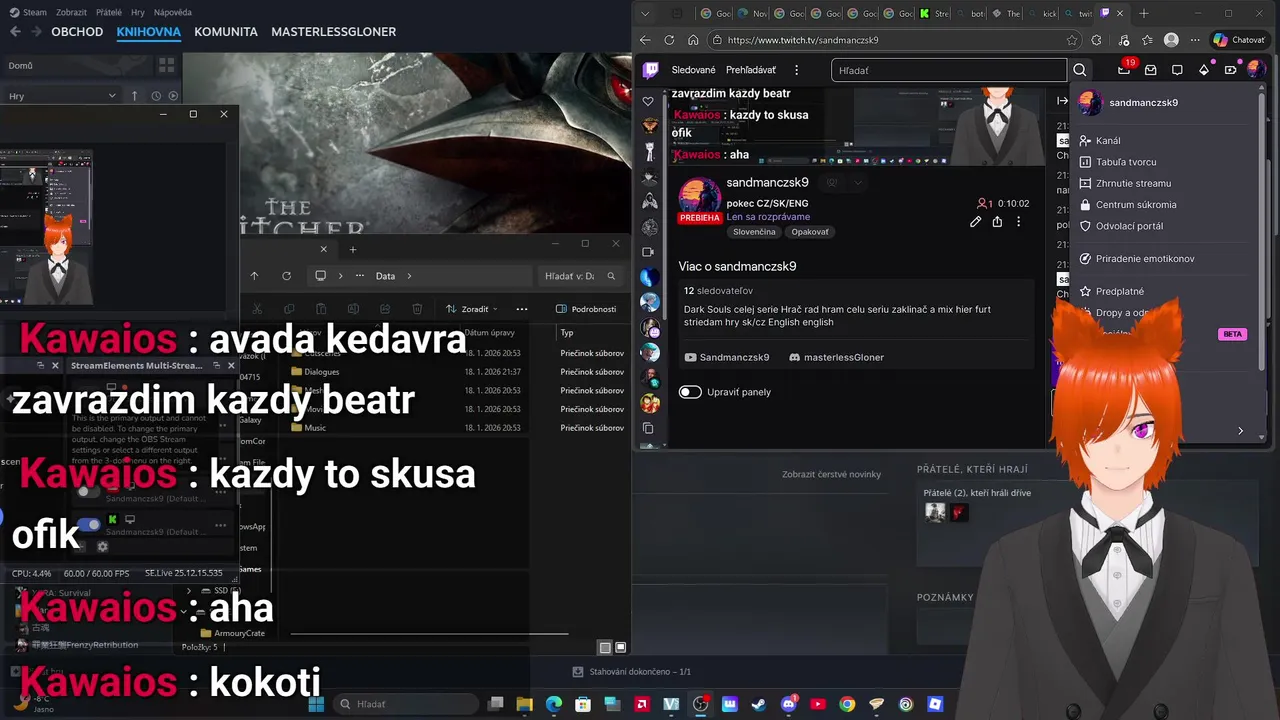Image resolution: width=1280 pixels, height=720 pixels.
Task: Open Chrome from the Windows taskbar
Action: click(847, 704)
